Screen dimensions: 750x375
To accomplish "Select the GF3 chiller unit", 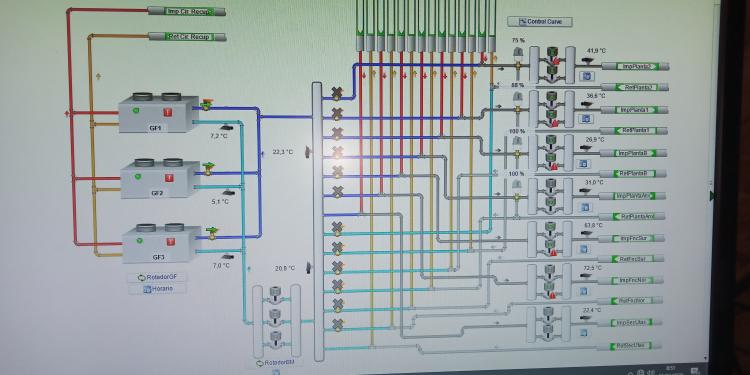I will coord(161,243).
